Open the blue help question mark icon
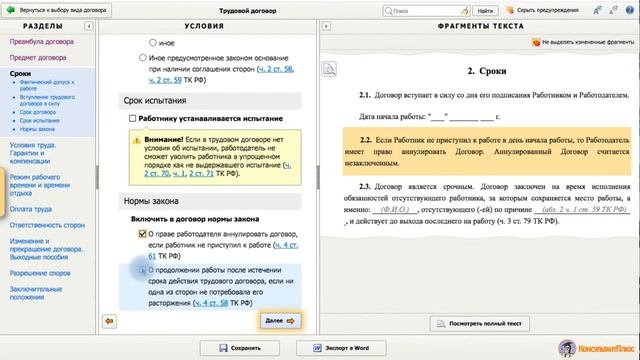The image size is (640, 360). (629, 10)
